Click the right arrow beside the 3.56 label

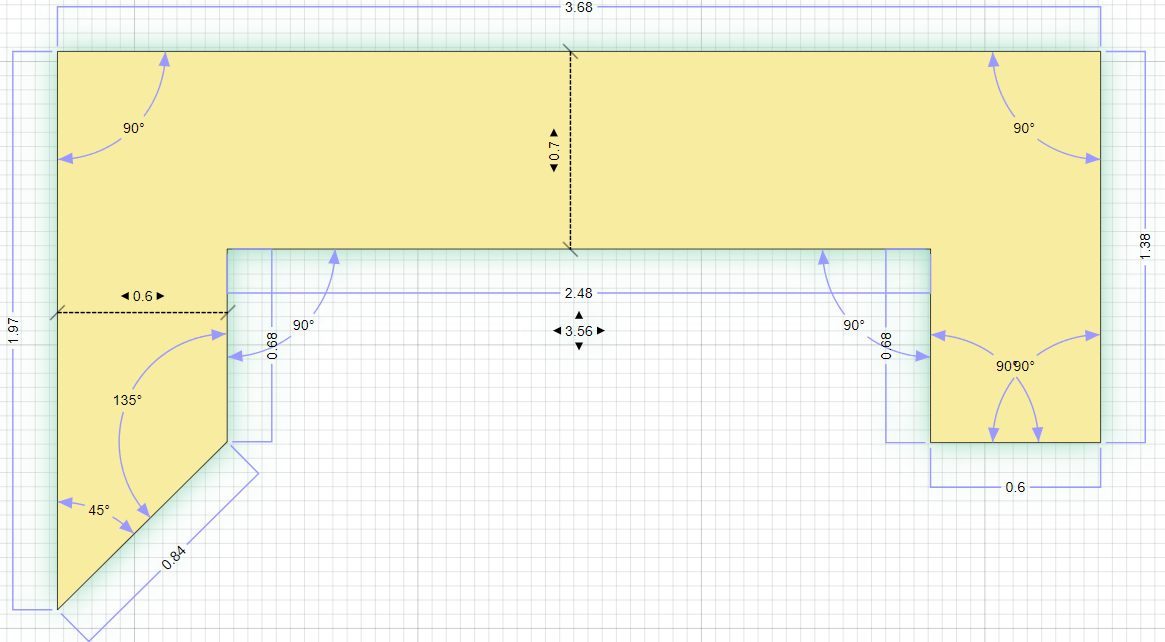click(x=601, y=331)
